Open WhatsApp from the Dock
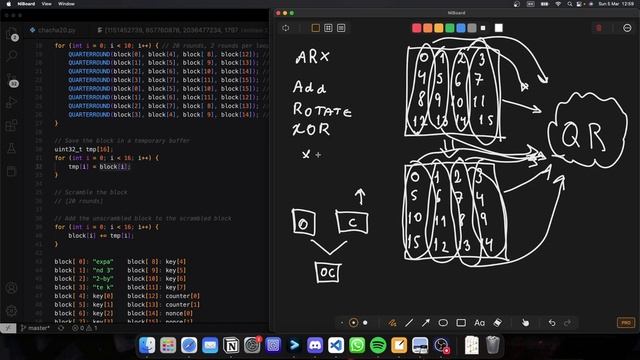The image size is (640, 360). coord(357,345)
